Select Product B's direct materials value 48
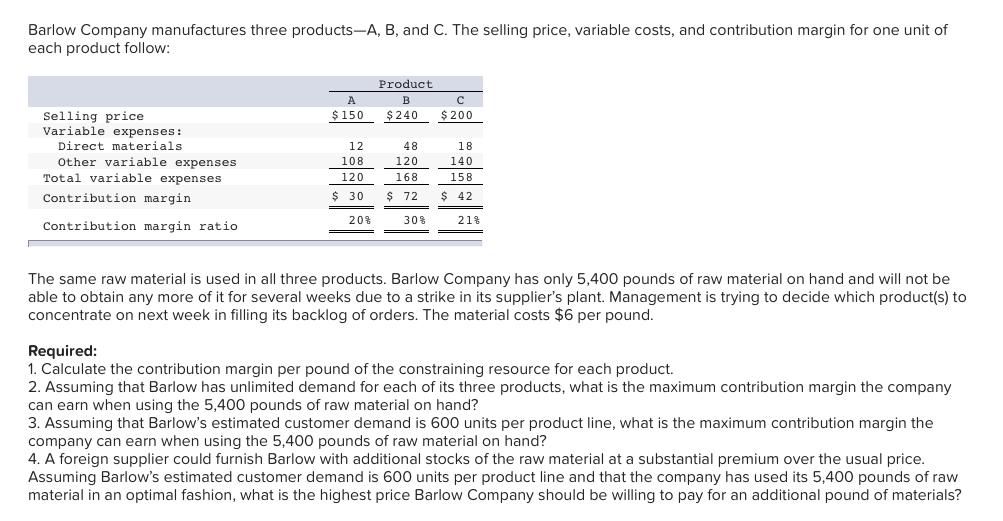The width and height of the screenshot is (1003, 521). pos(409,146)
